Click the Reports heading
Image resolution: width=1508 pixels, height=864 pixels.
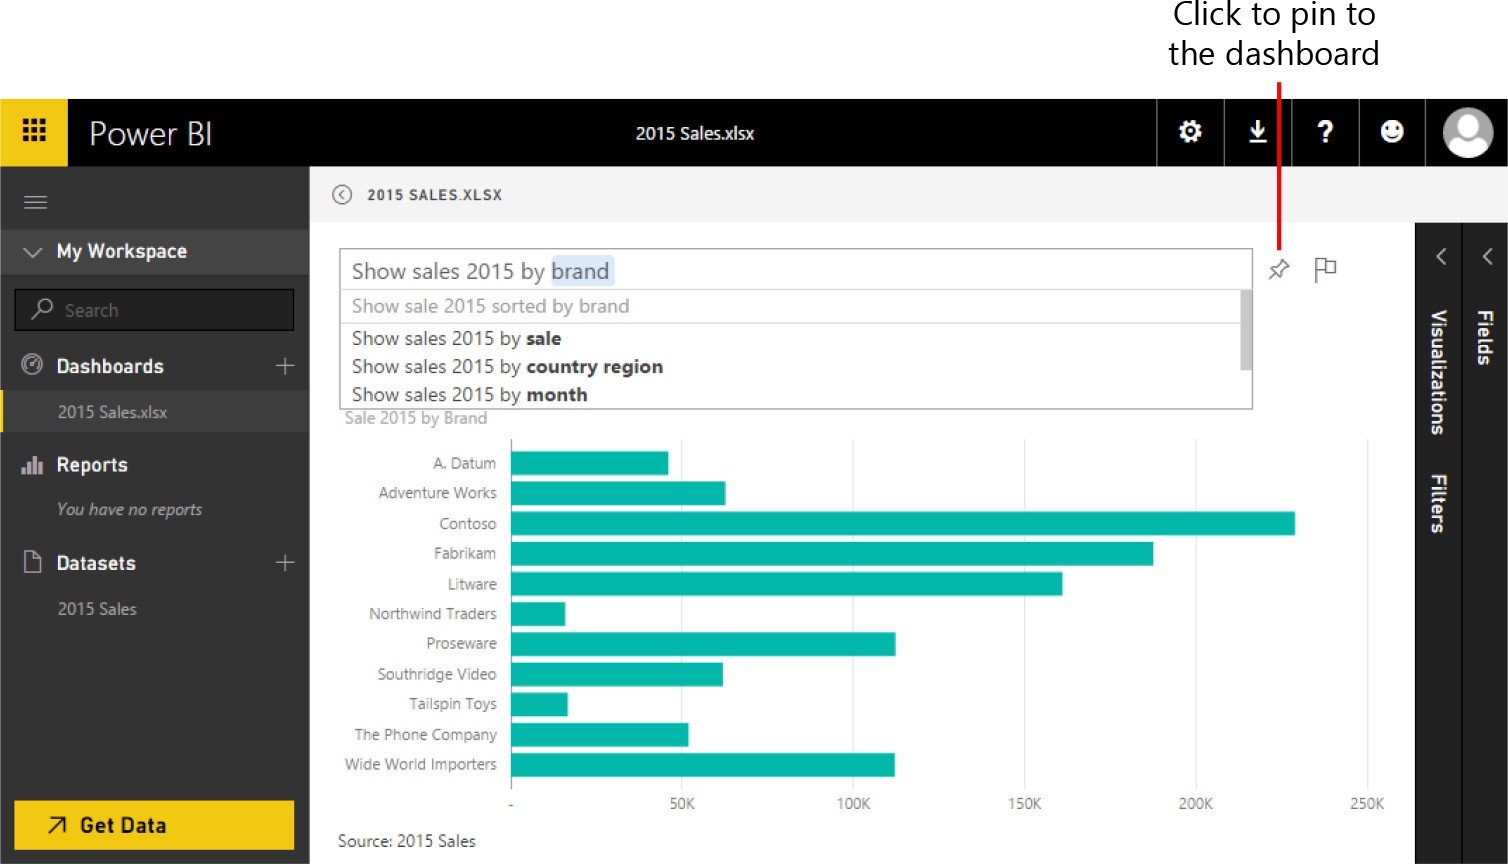[92, 465]
